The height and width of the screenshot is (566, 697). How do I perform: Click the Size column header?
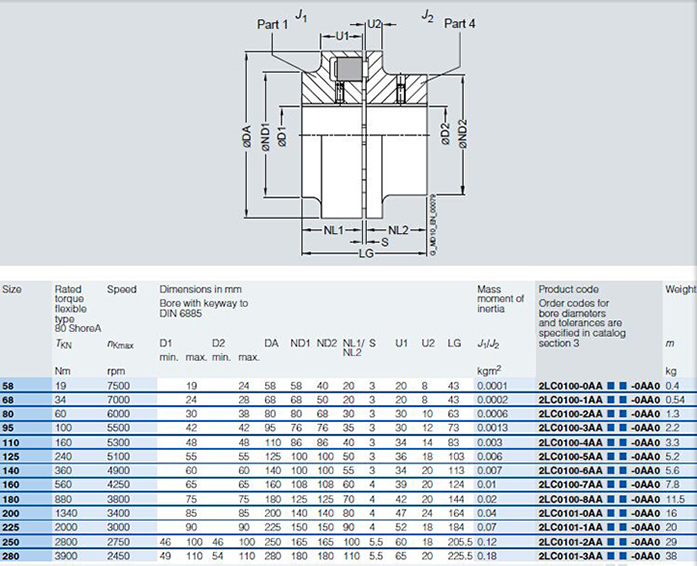click(x=12, y=290)
